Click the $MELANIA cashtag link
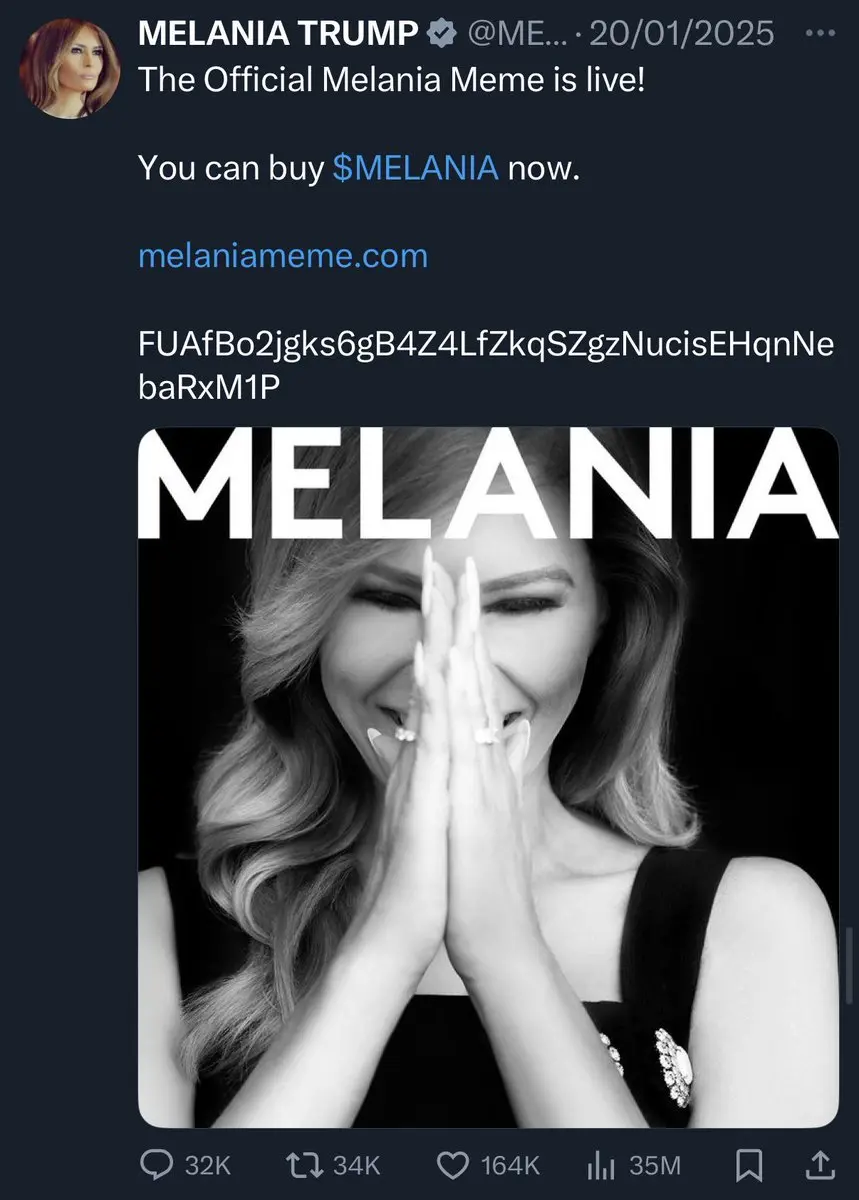 pos(414,167)
